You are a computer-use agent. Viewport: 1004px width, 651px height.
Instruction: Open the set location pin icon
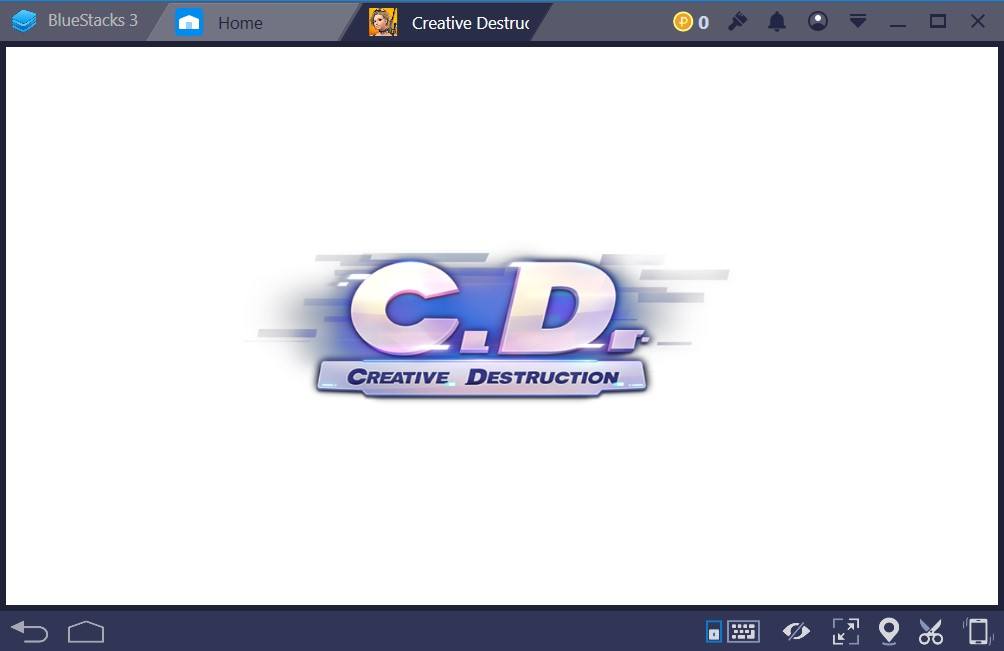click(x=889, y=631)
